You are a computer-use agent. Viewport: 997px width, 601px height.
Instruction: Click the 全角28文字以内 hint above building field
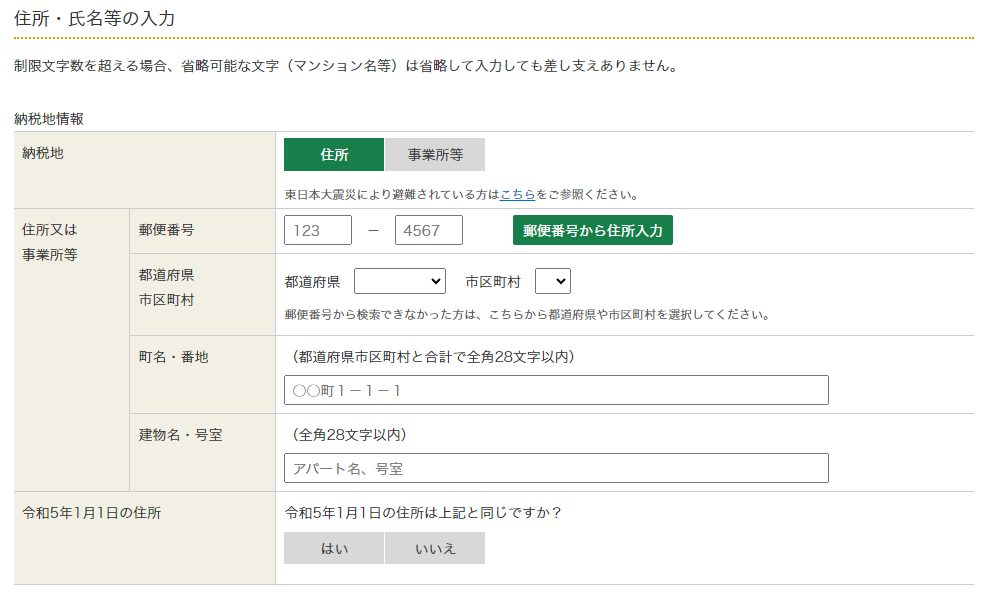pos(349,434)
